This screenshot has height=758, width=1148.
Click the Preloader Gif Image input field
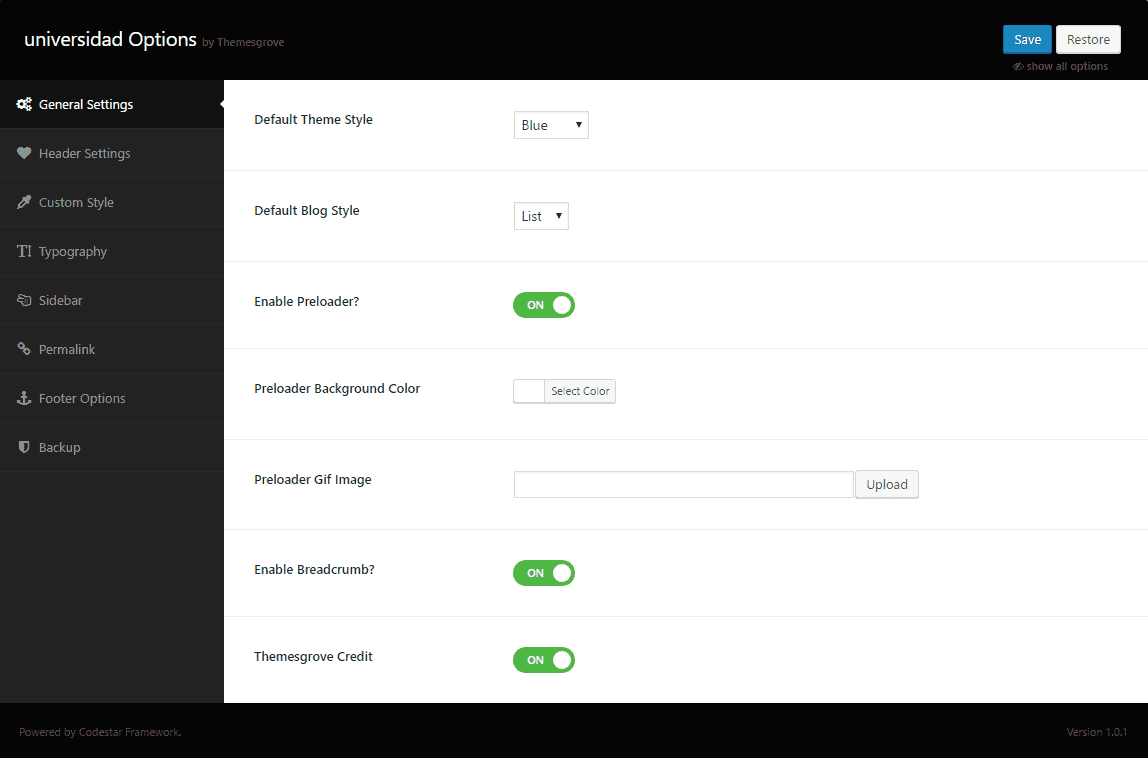point(683,484)
